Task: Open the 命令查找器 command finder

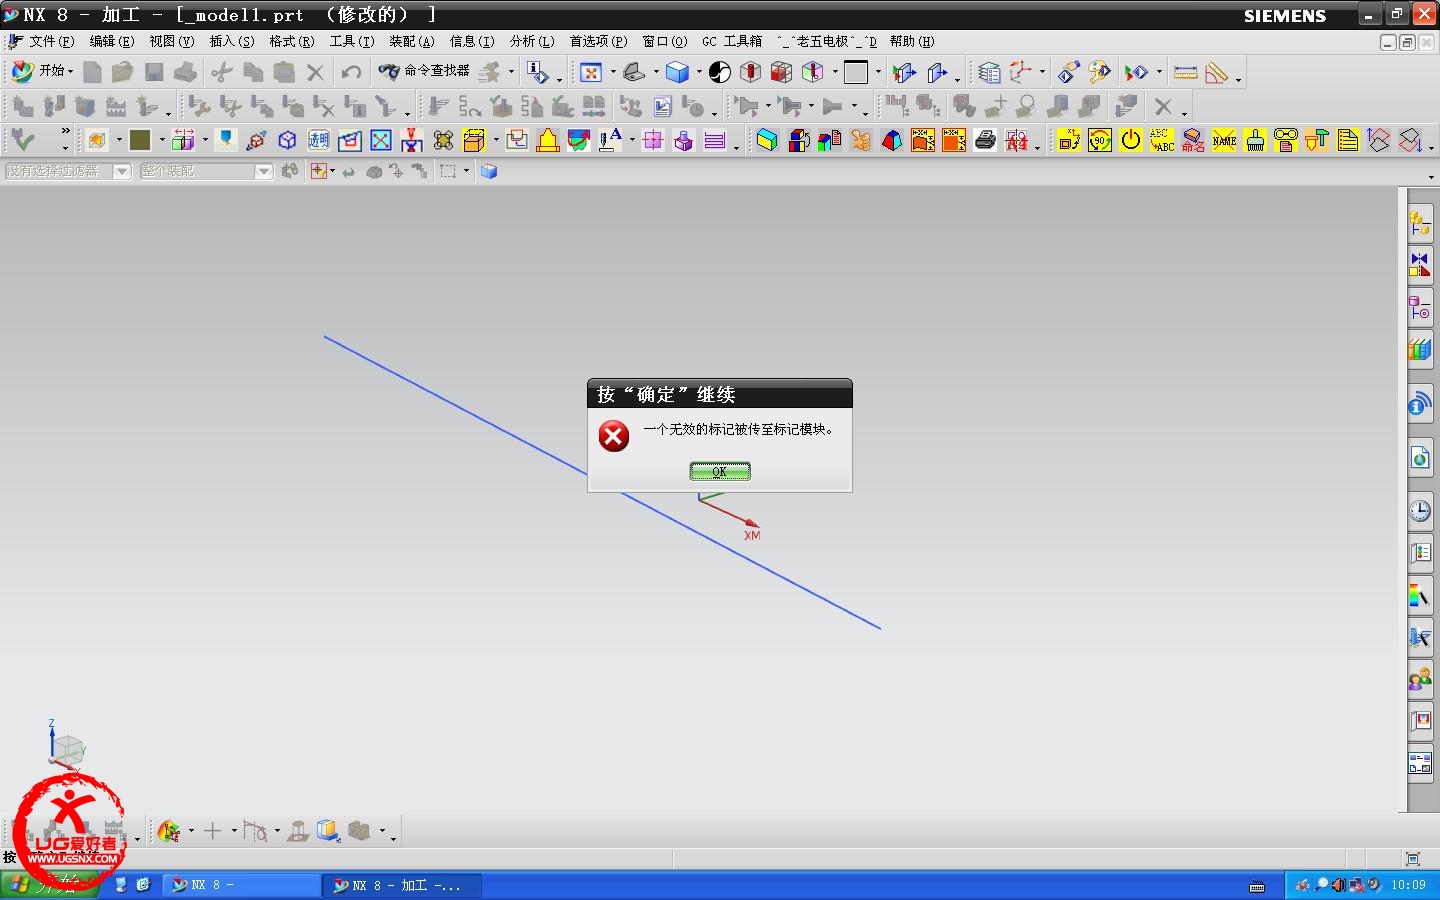Action: (x=424, y=71)
